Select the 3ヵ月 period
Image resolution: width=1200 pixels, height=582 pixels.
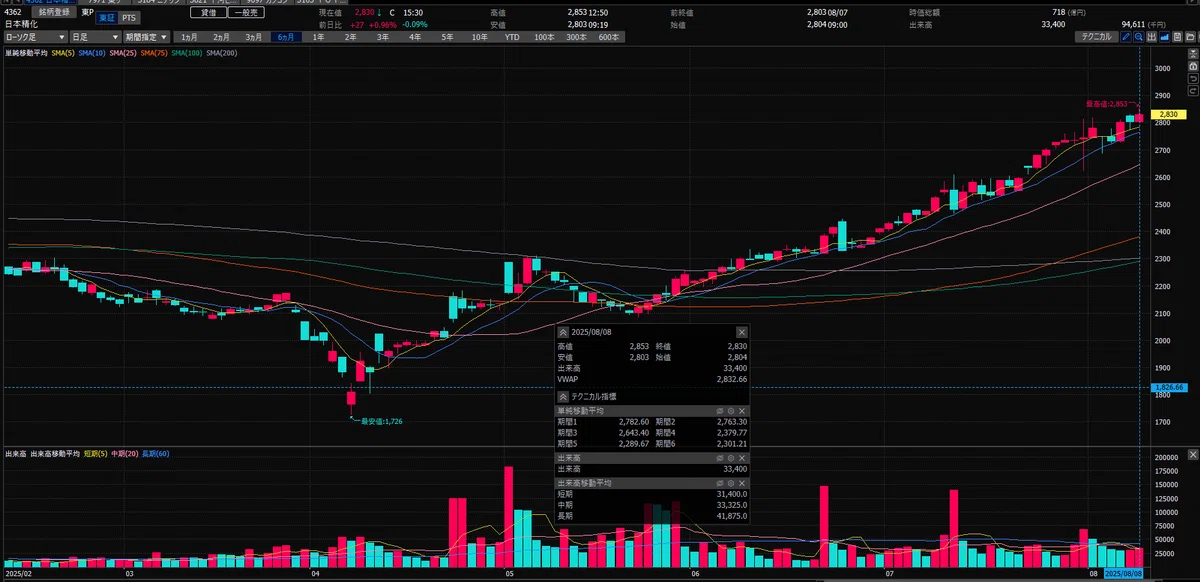253,37
